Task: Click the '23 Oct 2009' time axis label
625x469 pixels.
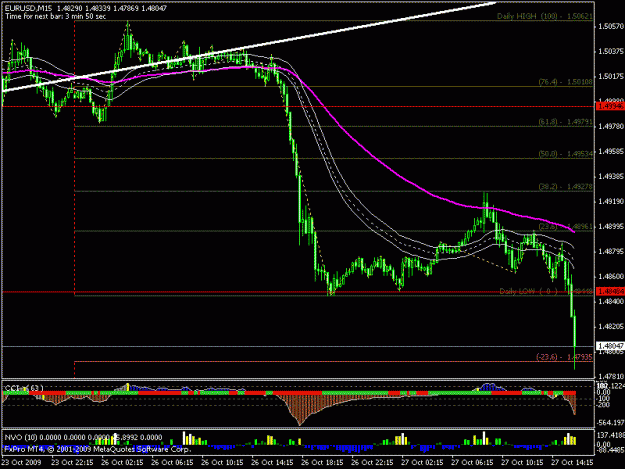Action: (x=21, y=462)
